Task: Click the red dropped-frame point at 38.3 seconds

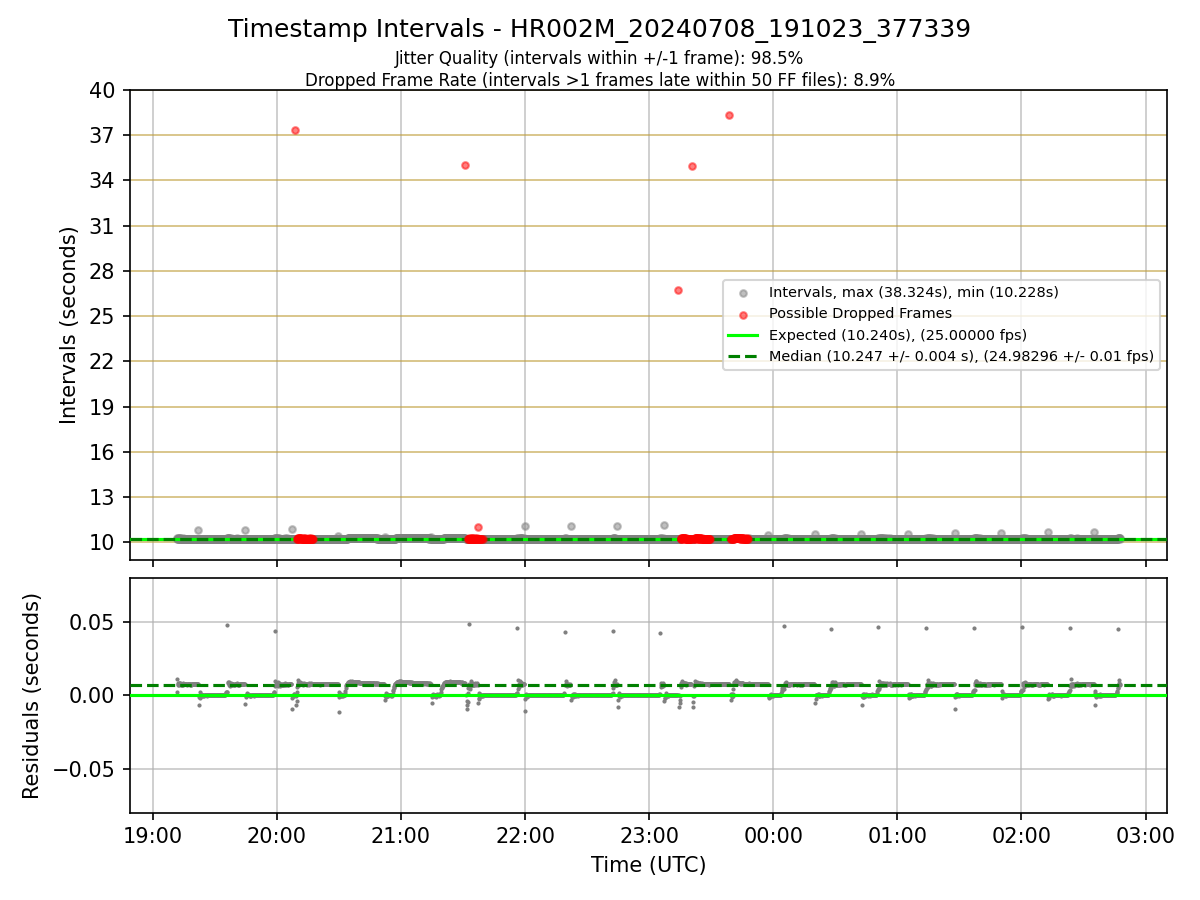Action: point(729,115)
